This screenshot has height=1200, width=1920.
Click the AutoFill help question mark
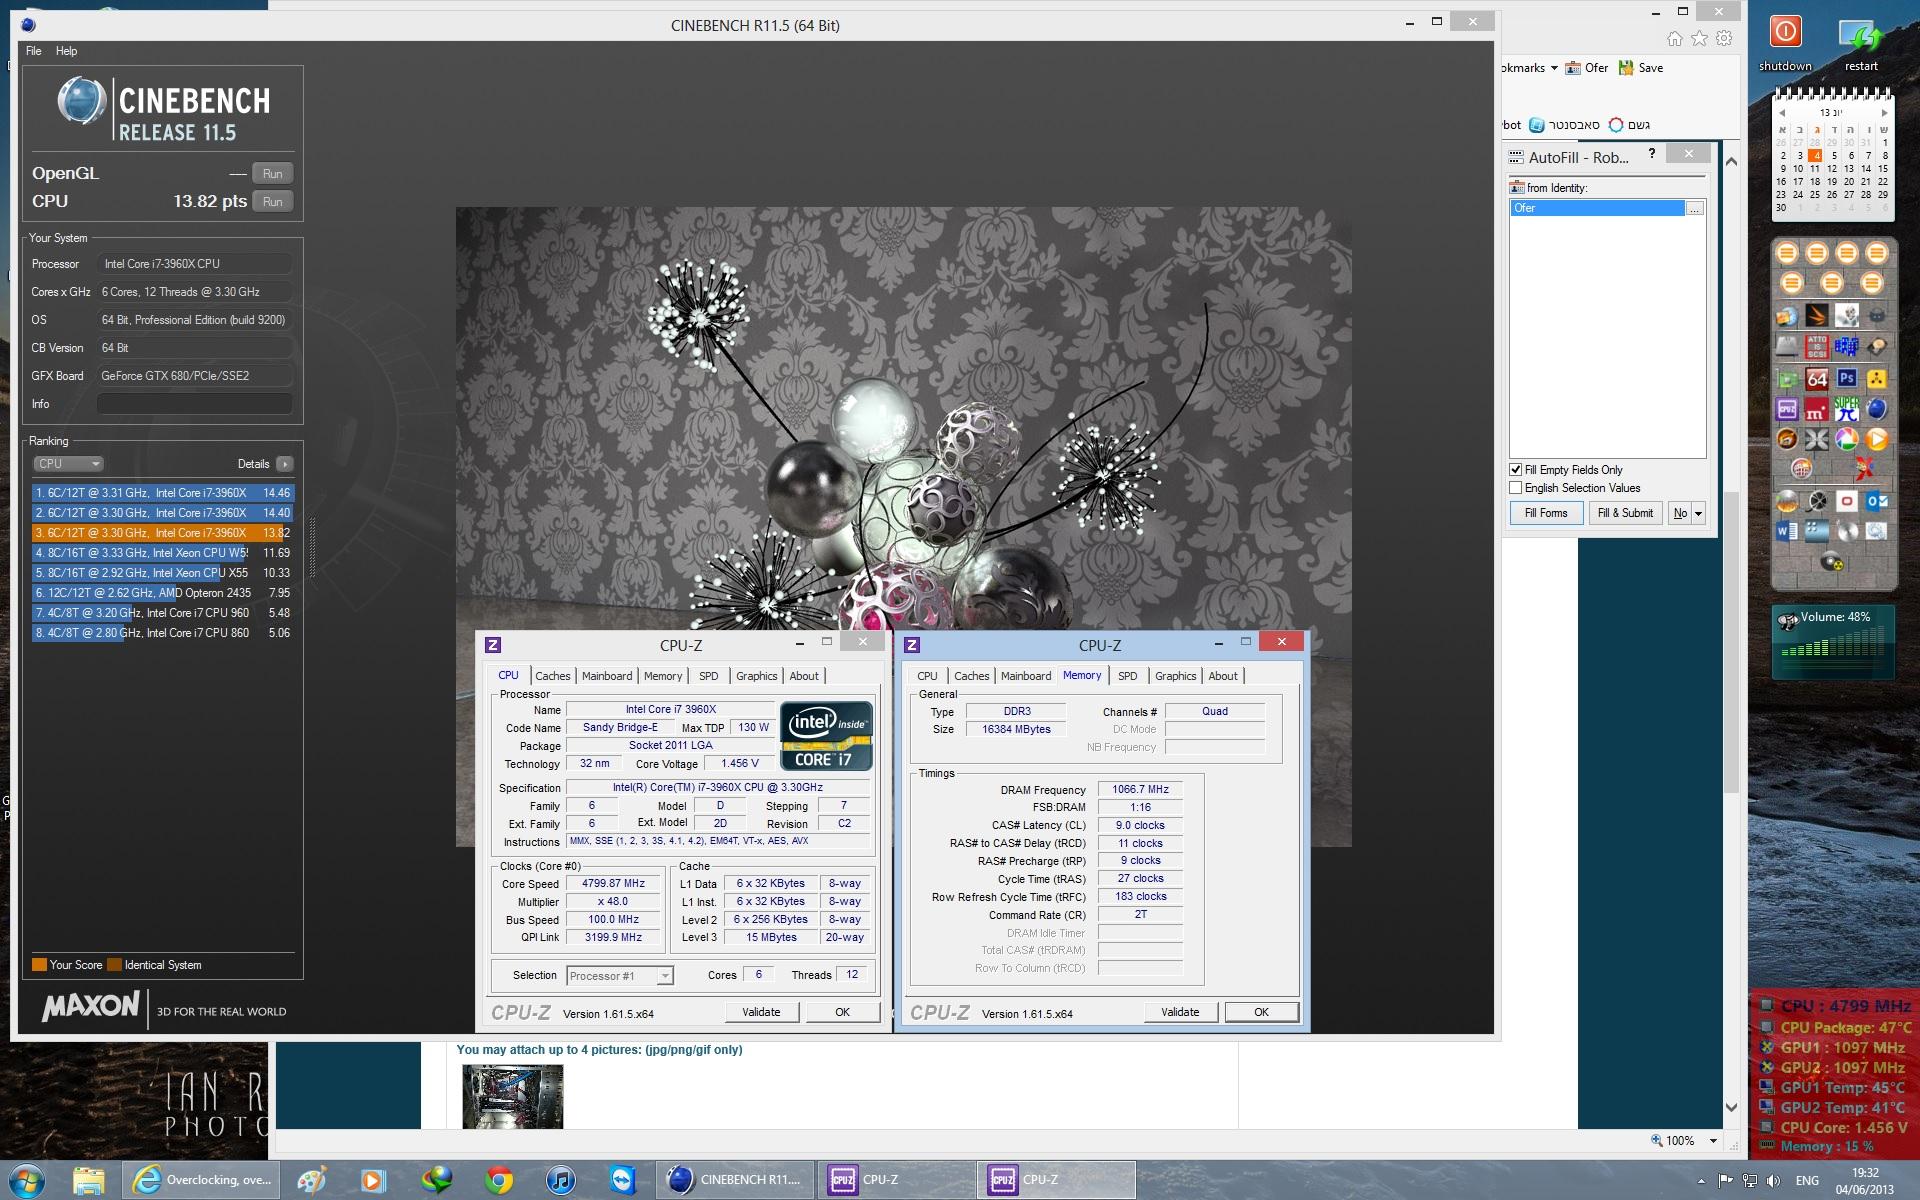[x=1652, y=154]
